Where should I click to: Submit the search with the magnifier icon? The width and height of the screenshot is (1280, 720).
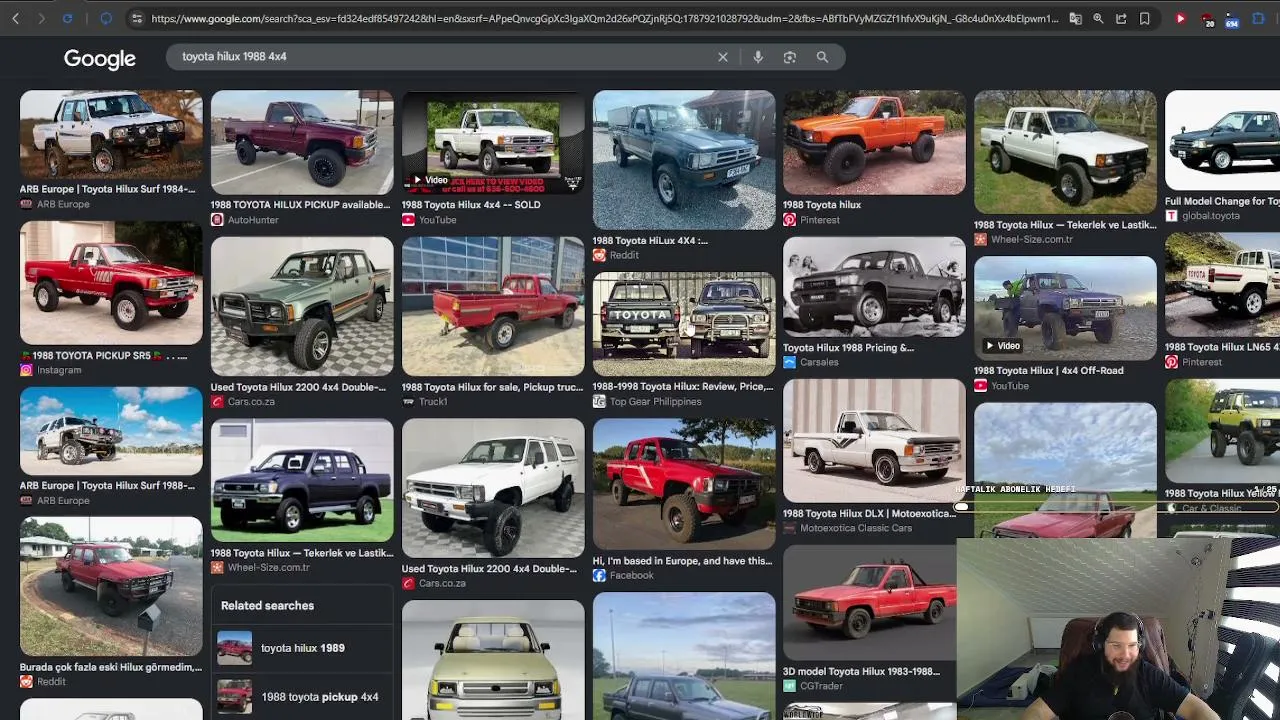(822, 57)
